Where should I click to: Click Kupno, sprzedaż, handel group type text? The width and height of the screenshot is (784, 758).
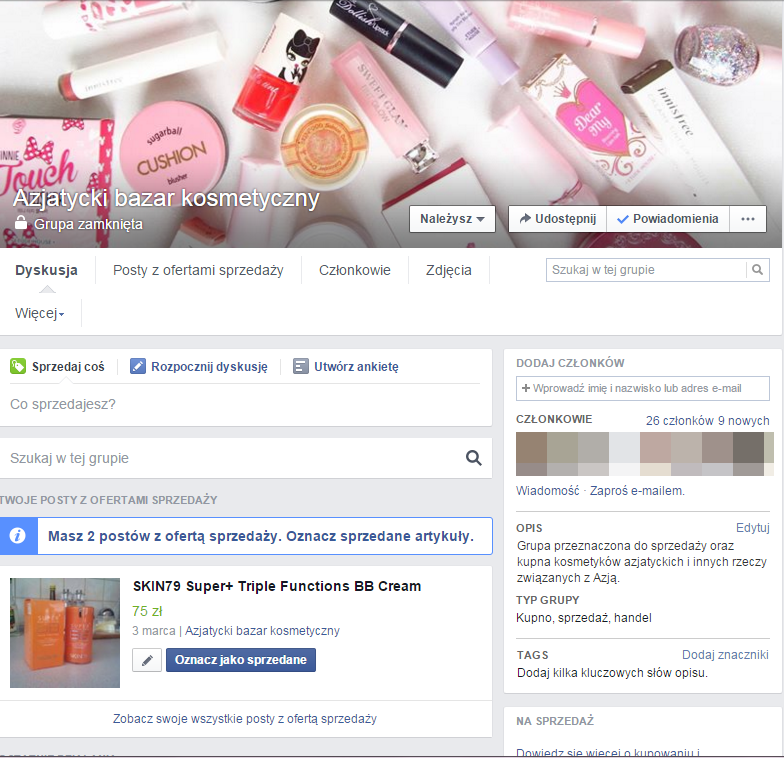point(584,618)
